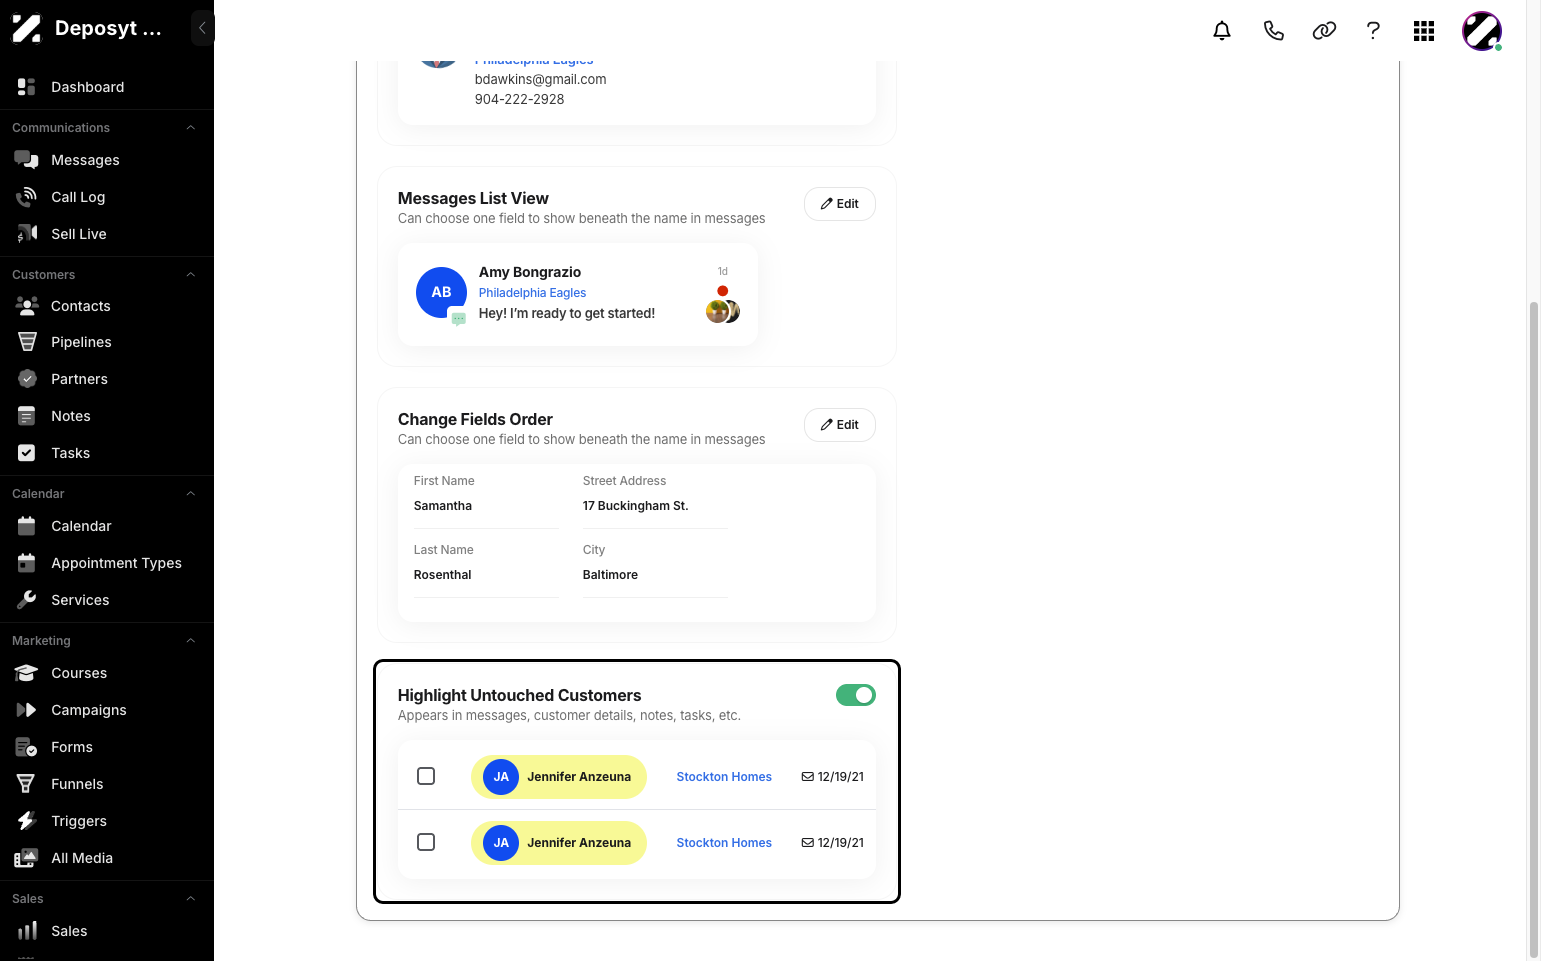Collapse the Sales section
This screenshot has height=961, width=1541.
[190, 899]
